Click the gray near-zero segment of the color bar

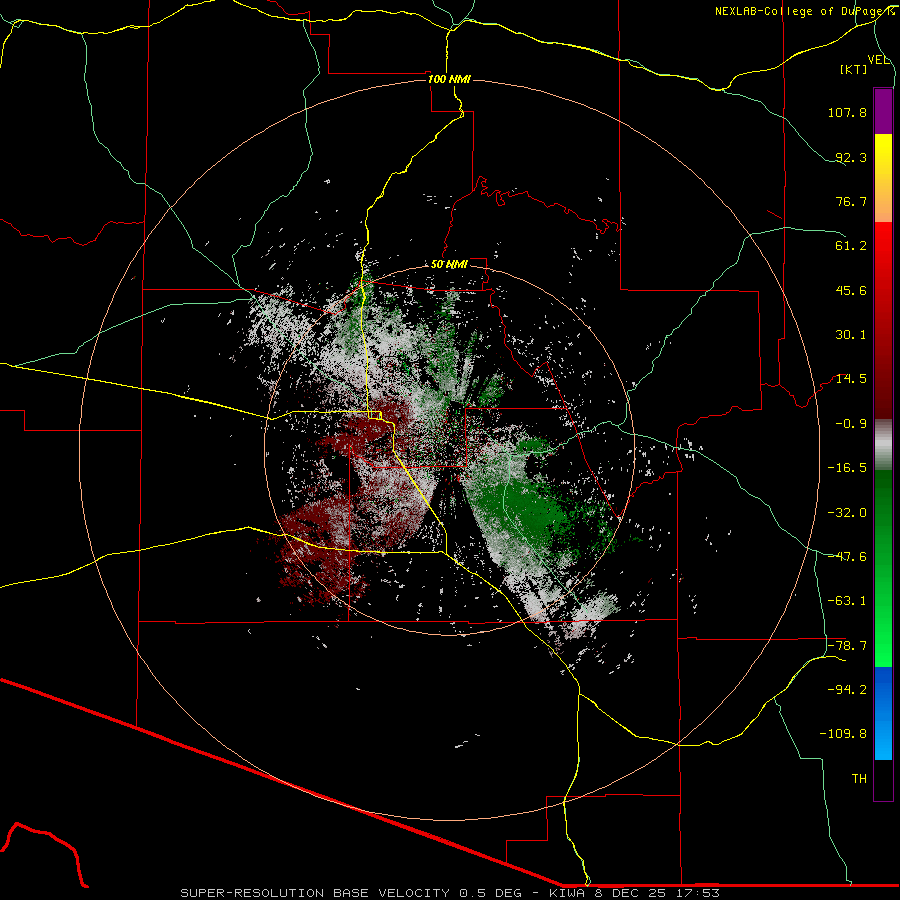click(883, 445)
